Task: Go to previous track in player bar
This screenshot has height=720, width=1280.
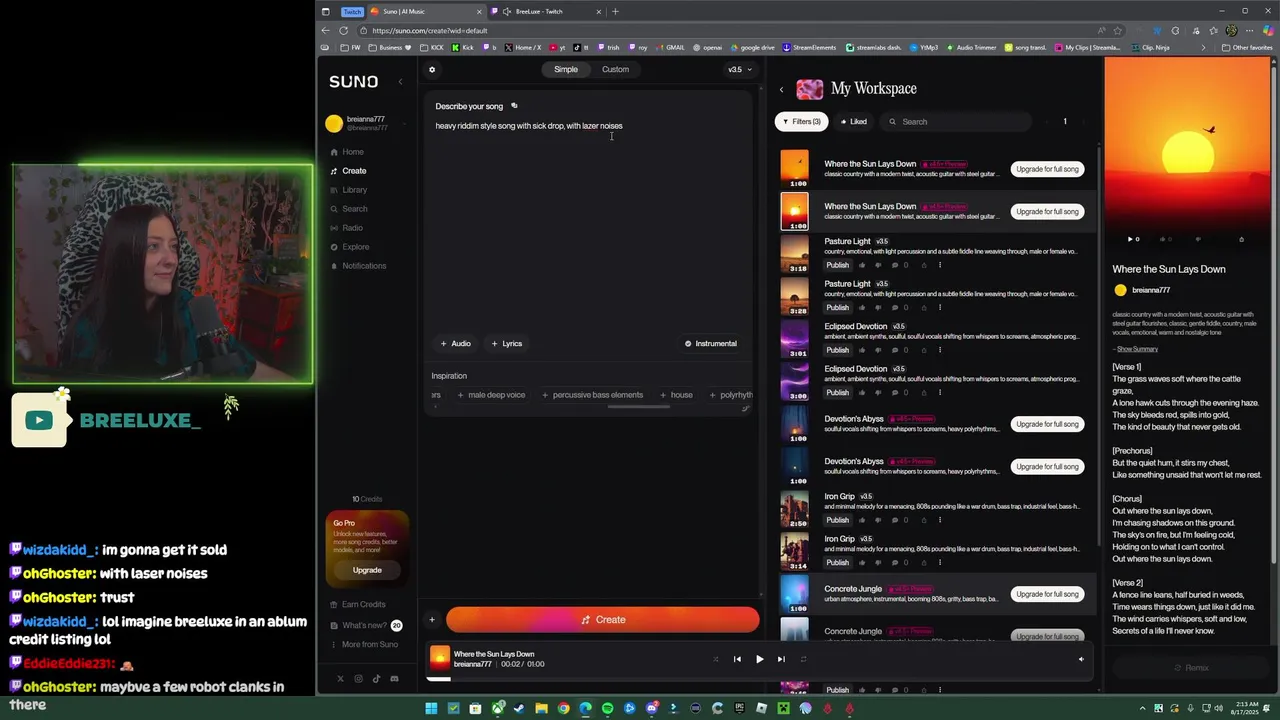Action: pyautogui.click(x=737, y=659)
